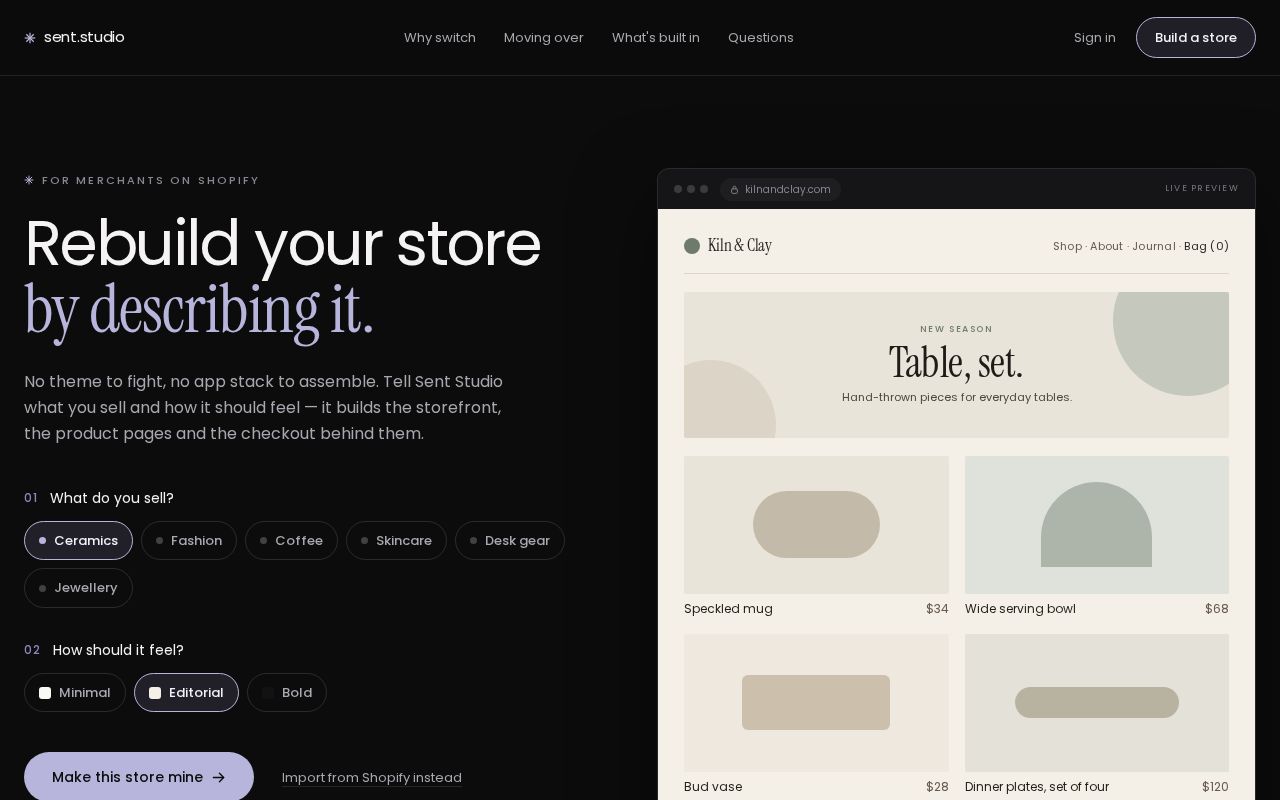The image size is (1280, 800).
Task: Click the Build a store button
Action: click(1196, 38)
